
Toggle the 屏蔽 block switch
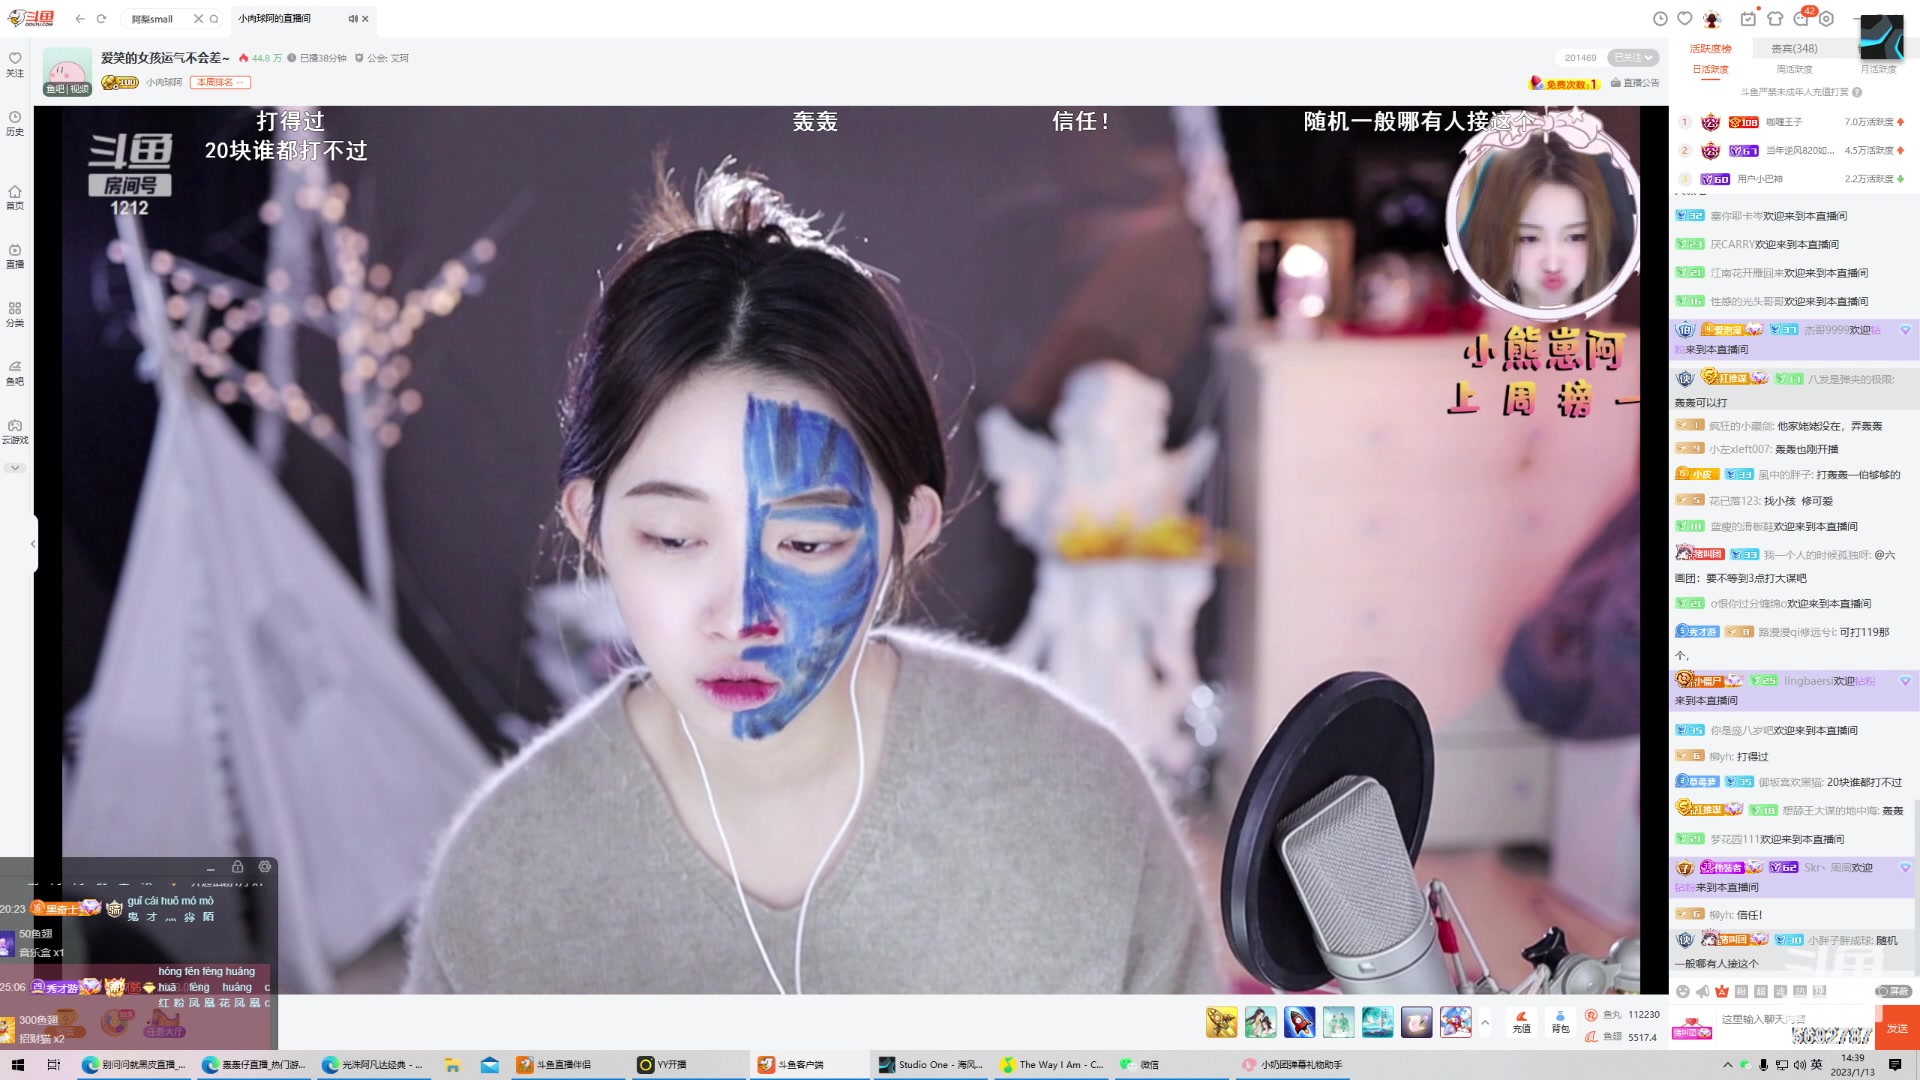tap(1893, 992)
